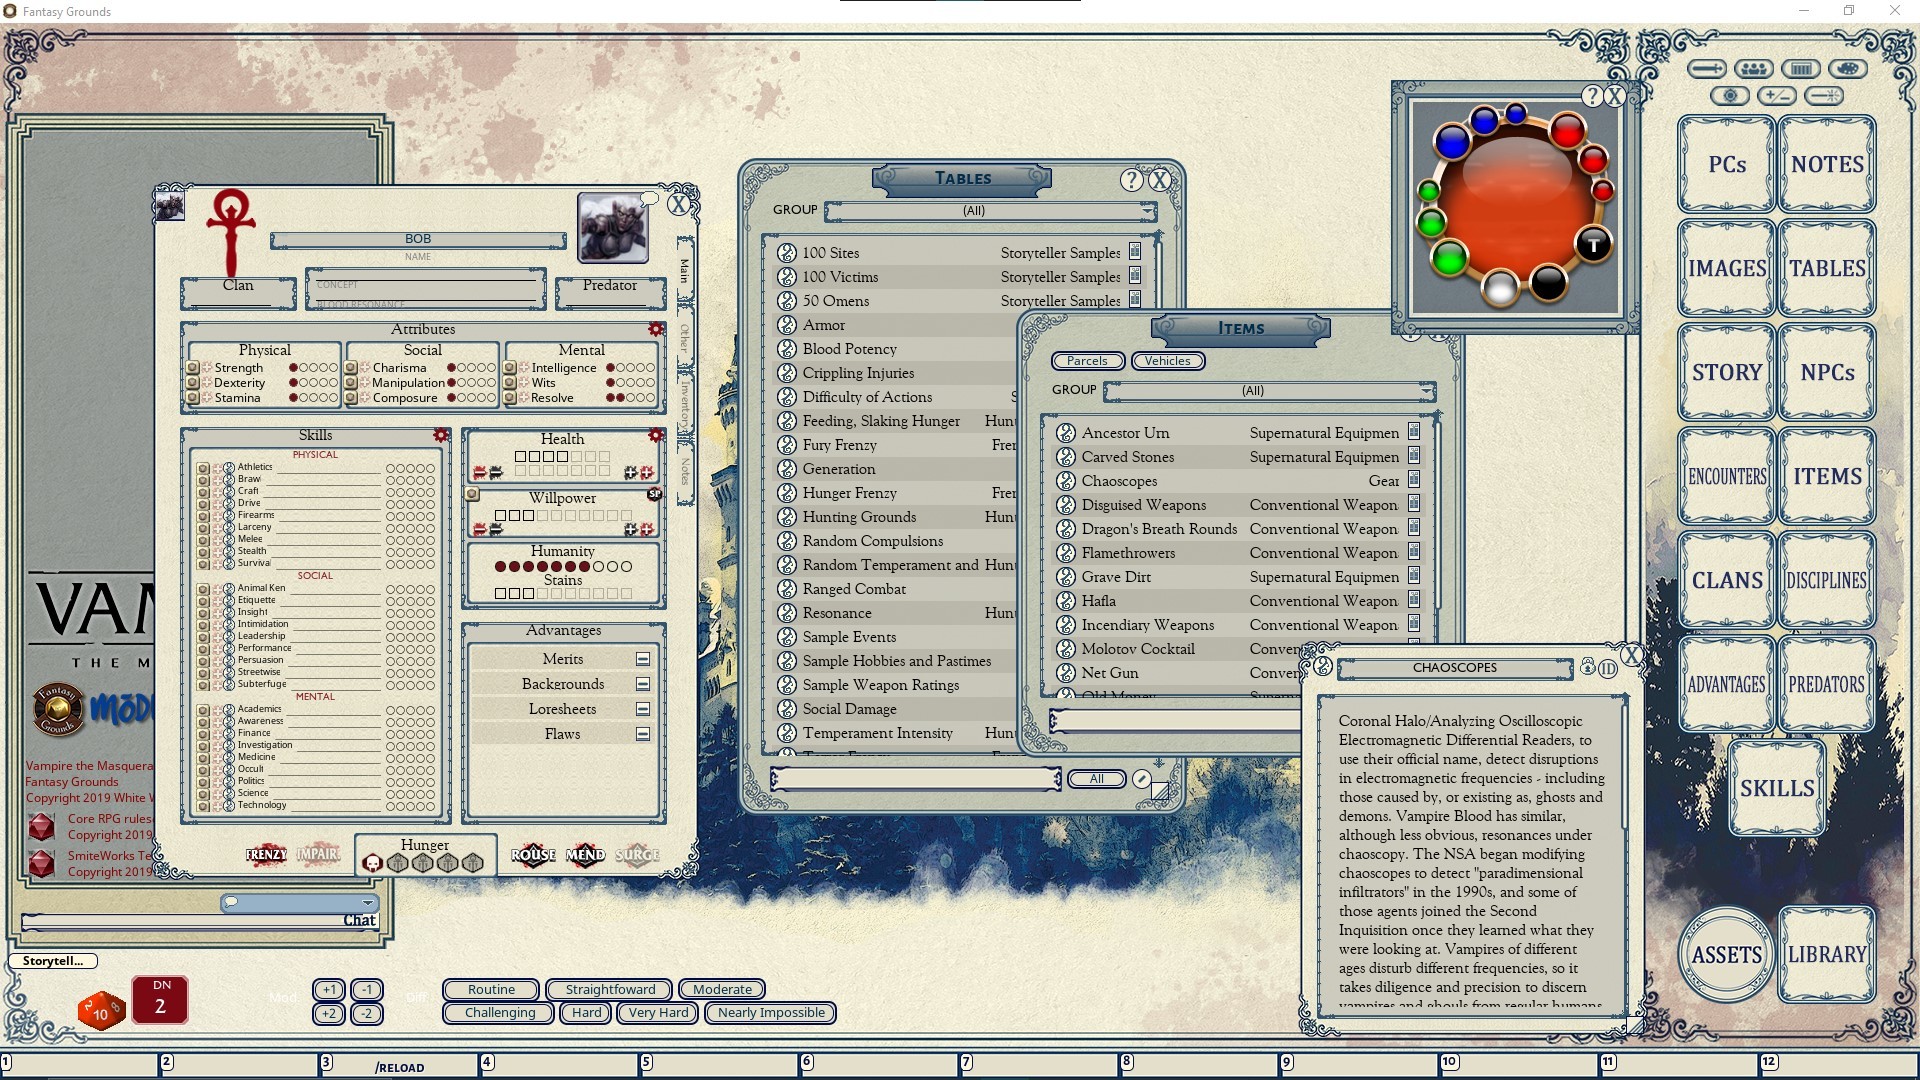
Task: Click the Mend action icon
Action: [x=585, y=855]
